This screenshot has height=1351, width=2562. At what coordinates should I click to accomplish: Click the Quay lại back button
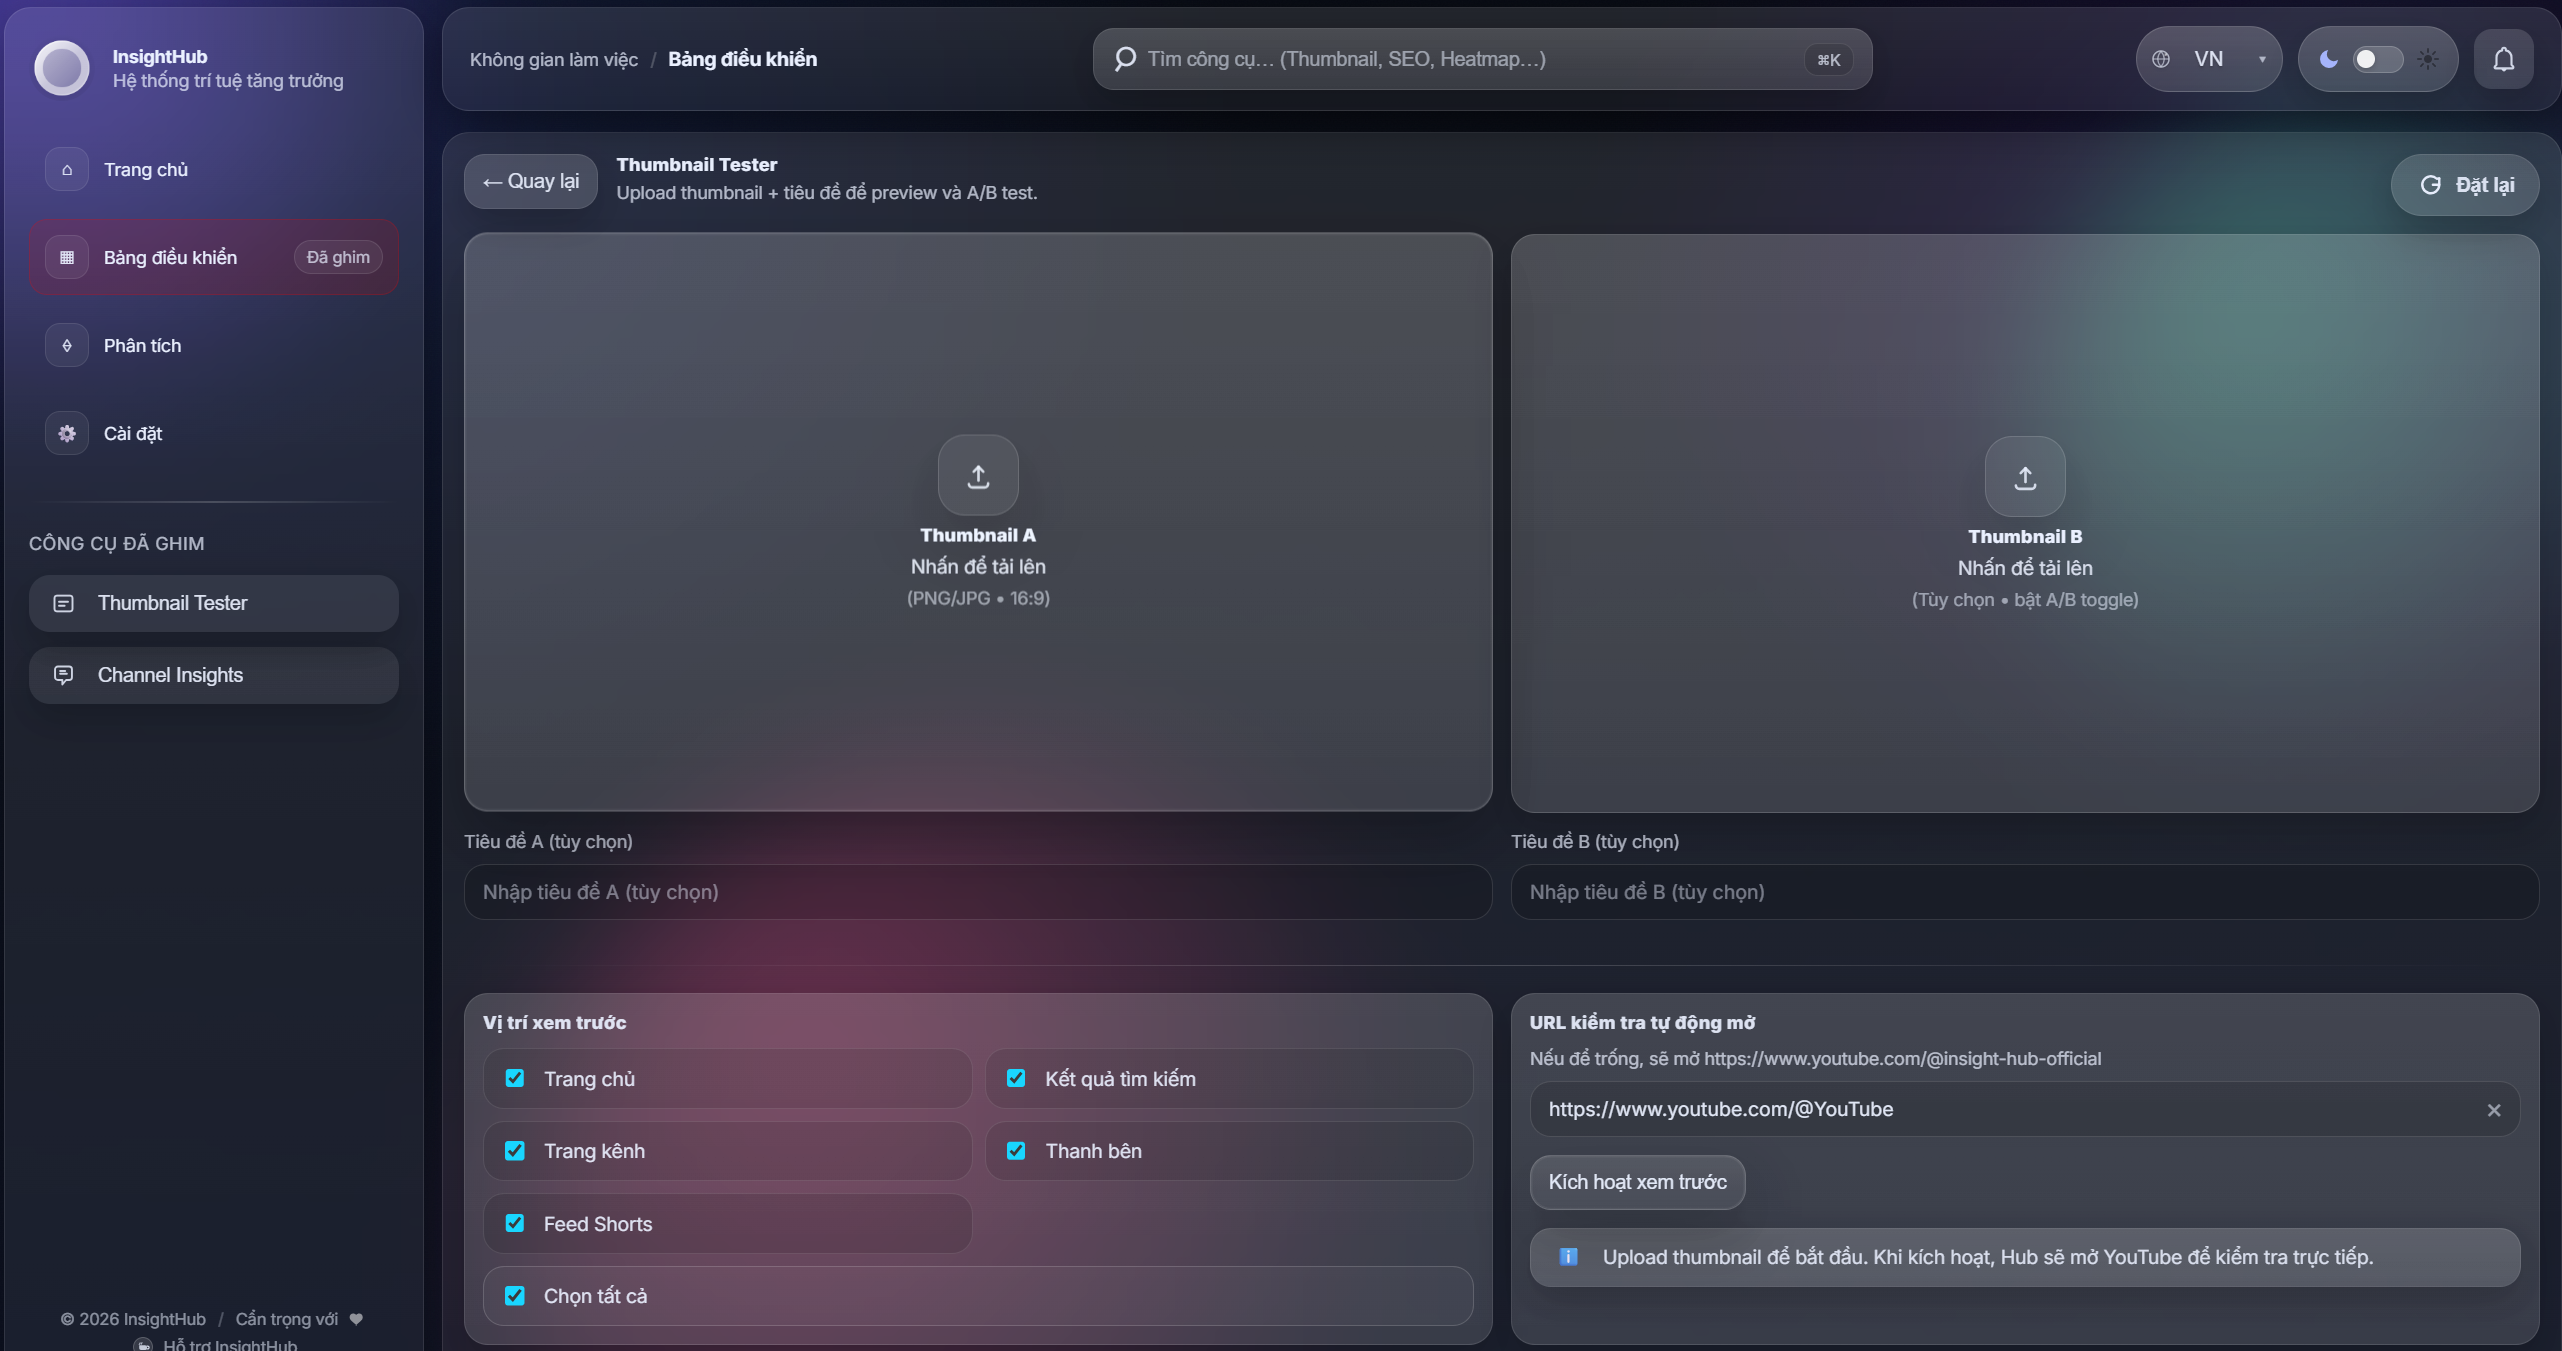point(531,181)
